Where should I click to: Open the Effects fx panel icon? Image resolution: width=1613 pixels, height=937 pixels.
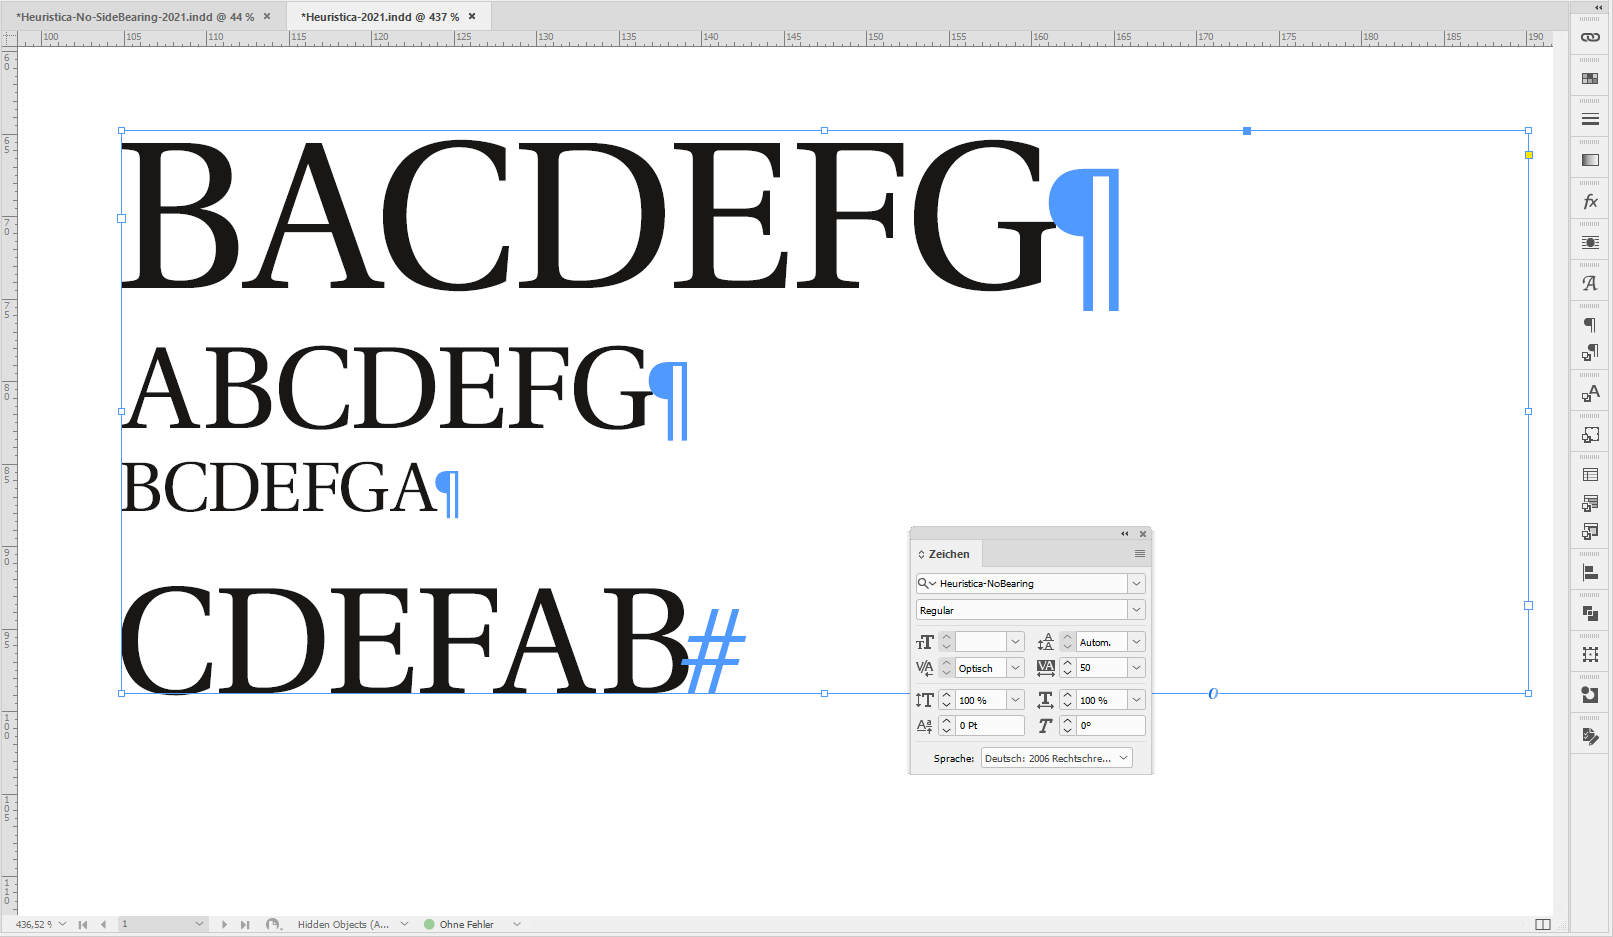(x=1589, y=200)
